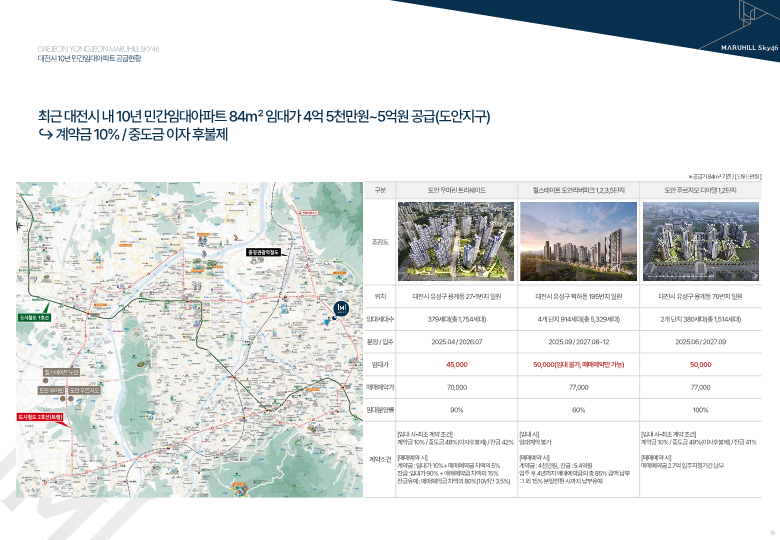Click the '임대가' row label

(380, 364)
